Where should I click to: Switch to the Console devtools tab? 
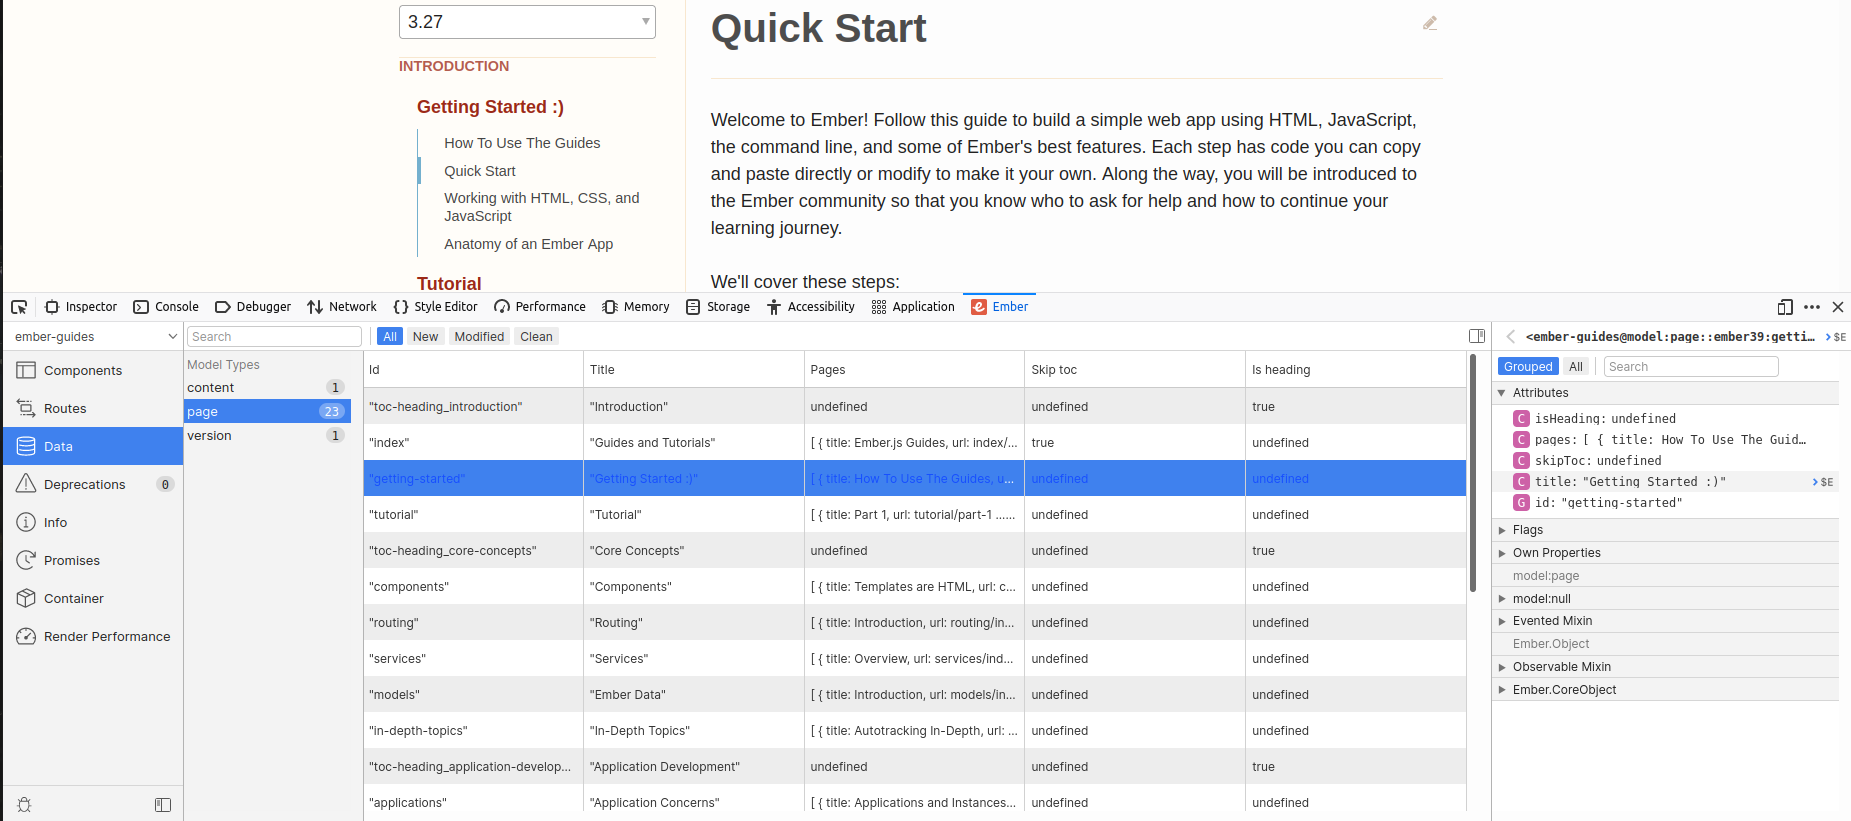pyautogui.click(x=166, y=307)
